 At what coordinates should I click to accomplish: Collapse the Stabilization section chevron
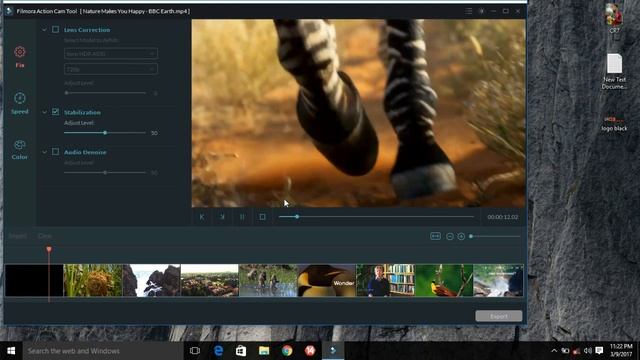point(44,112)
